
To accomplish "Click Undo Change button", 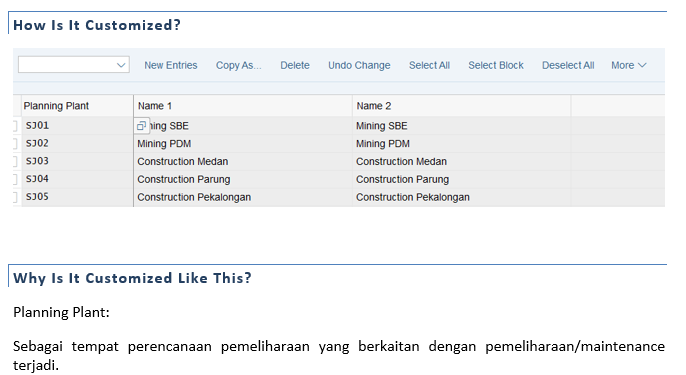I will point(359,65).
